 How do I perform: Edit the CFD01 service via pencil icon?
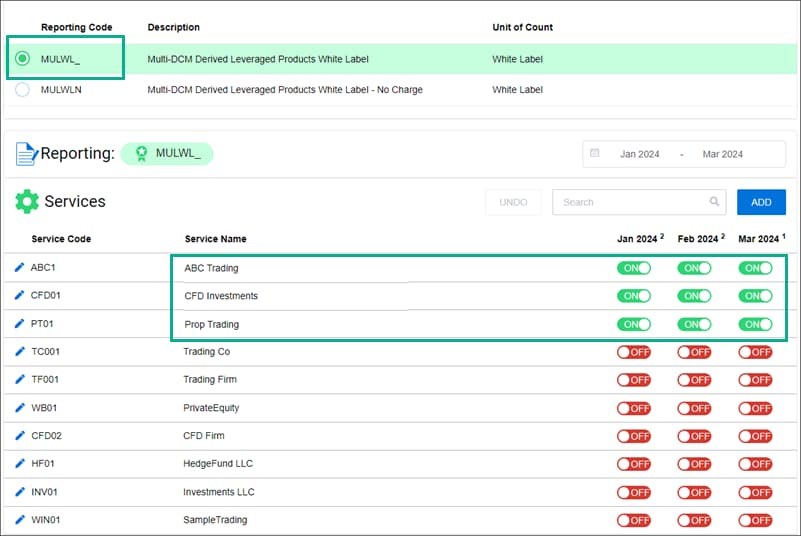(19, 296)
